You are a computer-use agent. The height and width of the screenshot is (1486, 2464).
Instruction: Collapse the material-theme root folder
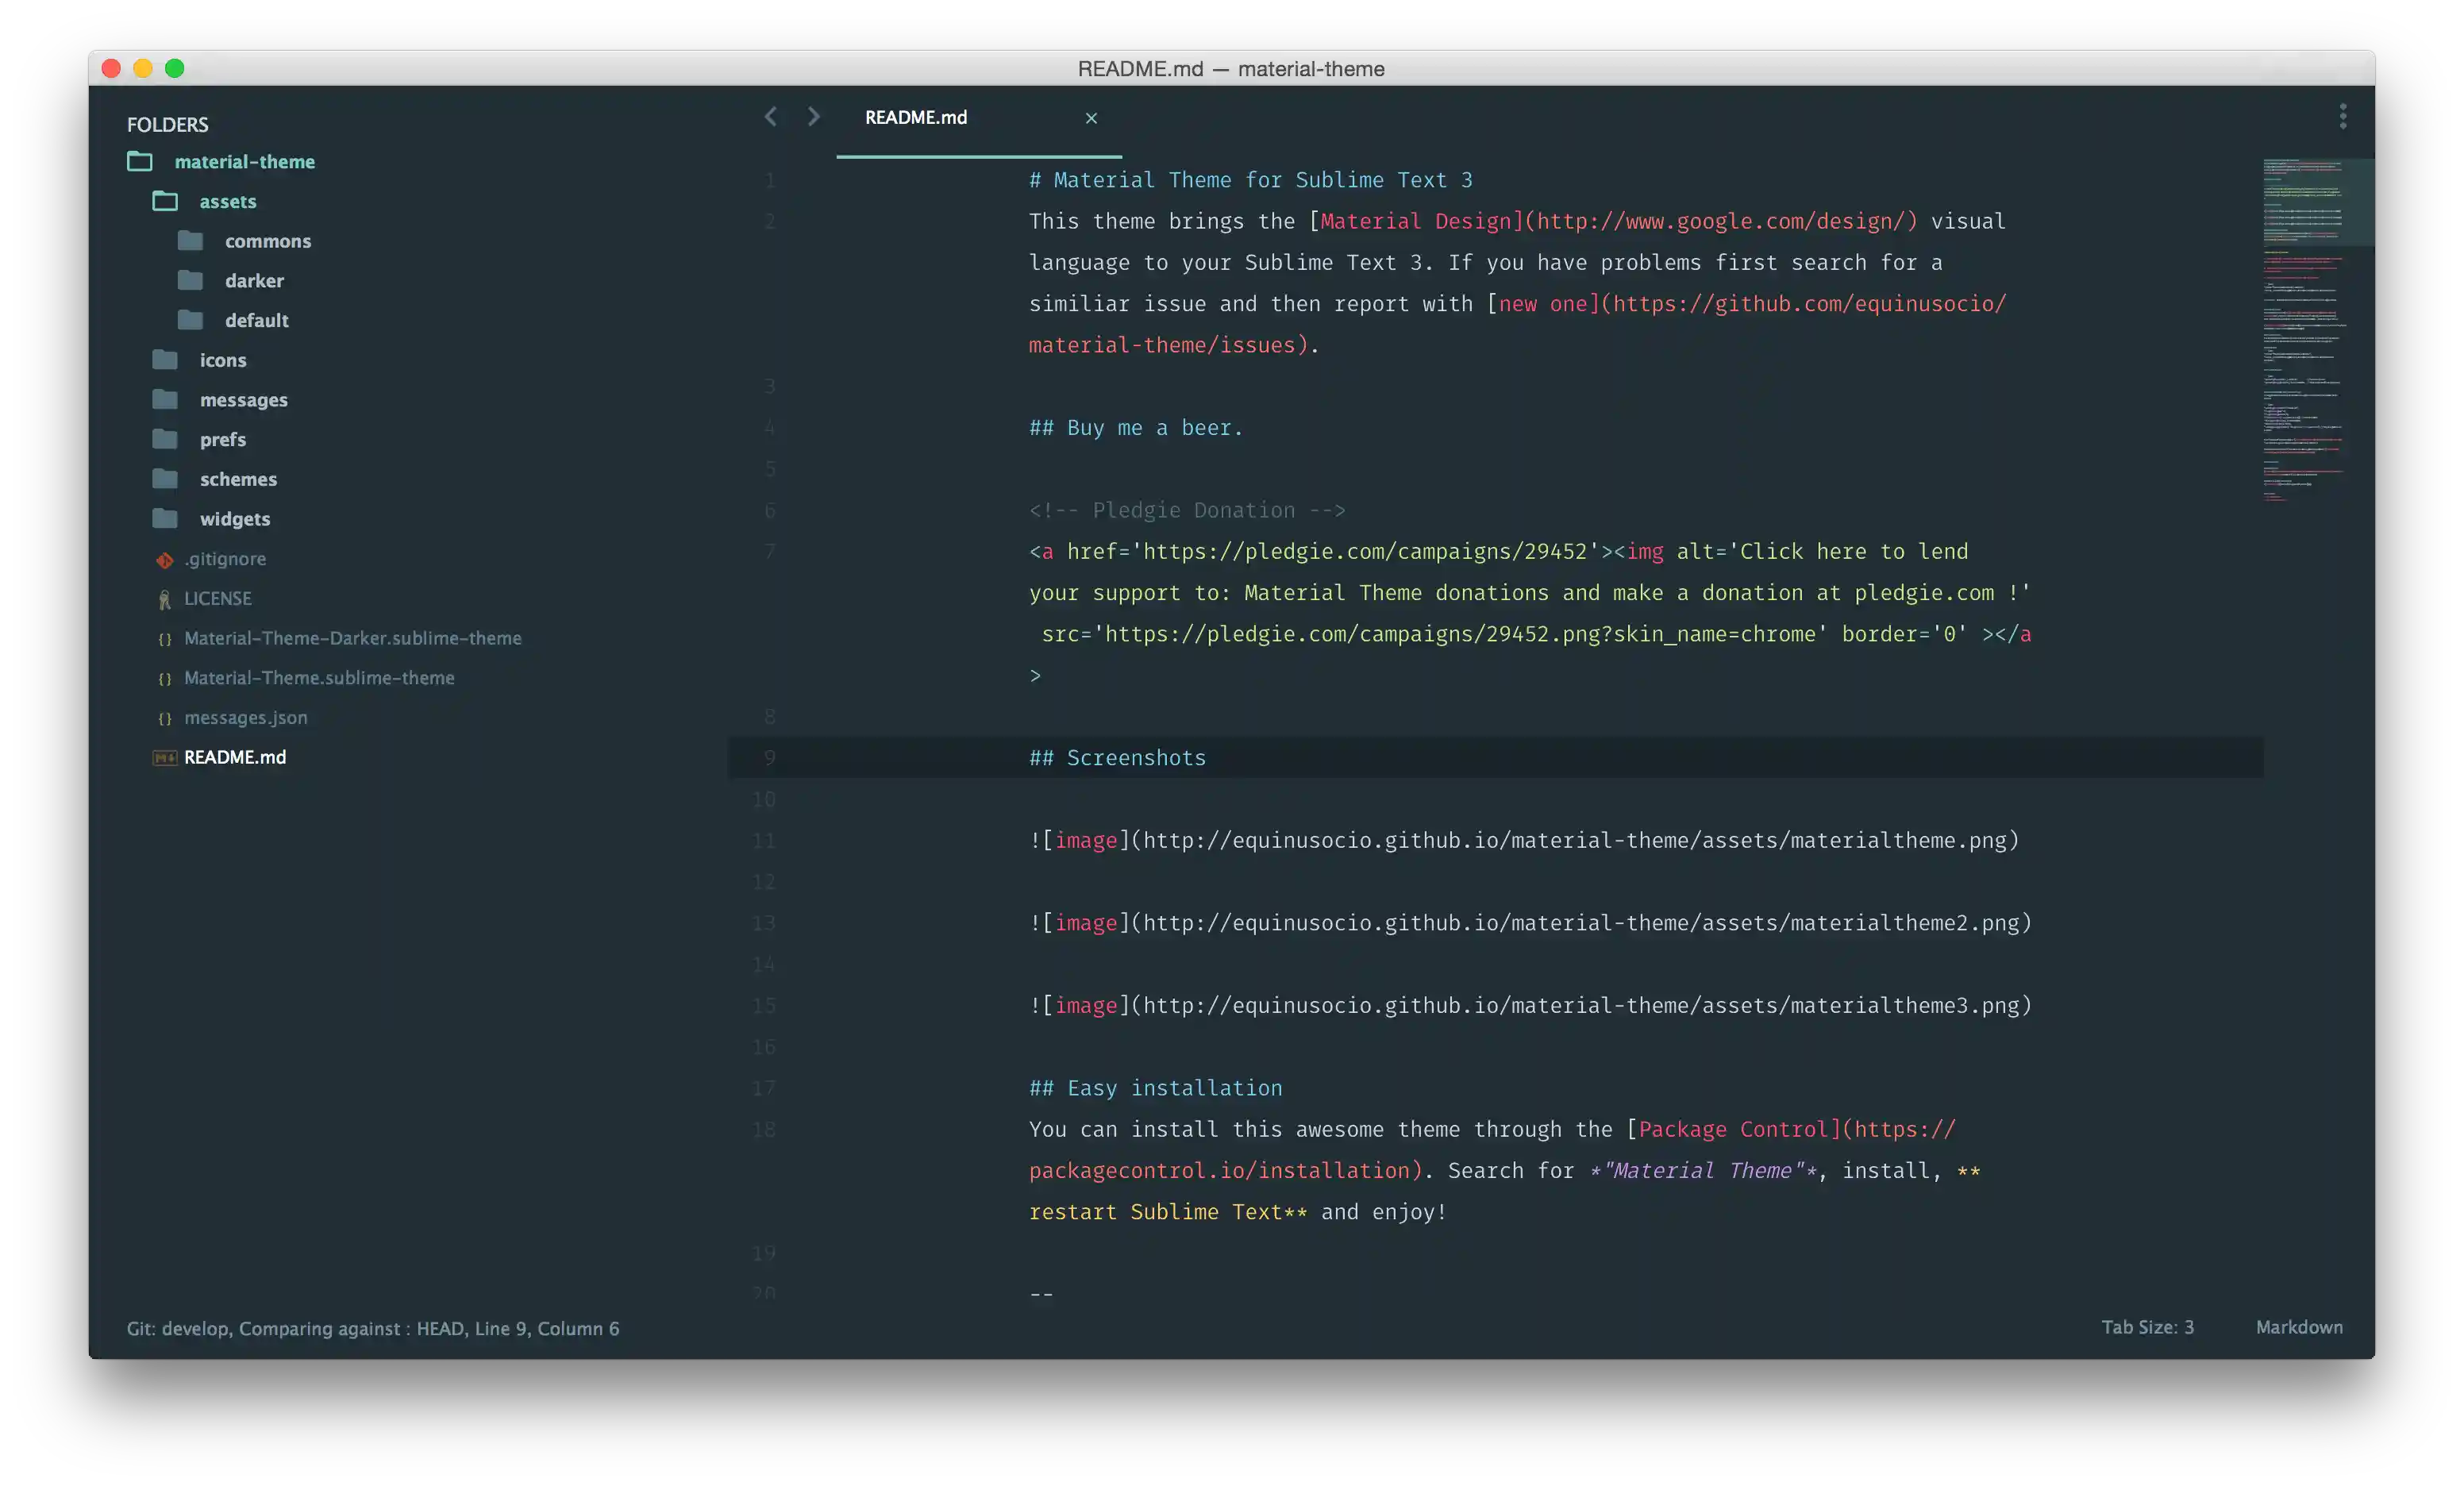[x=140, y=162]
